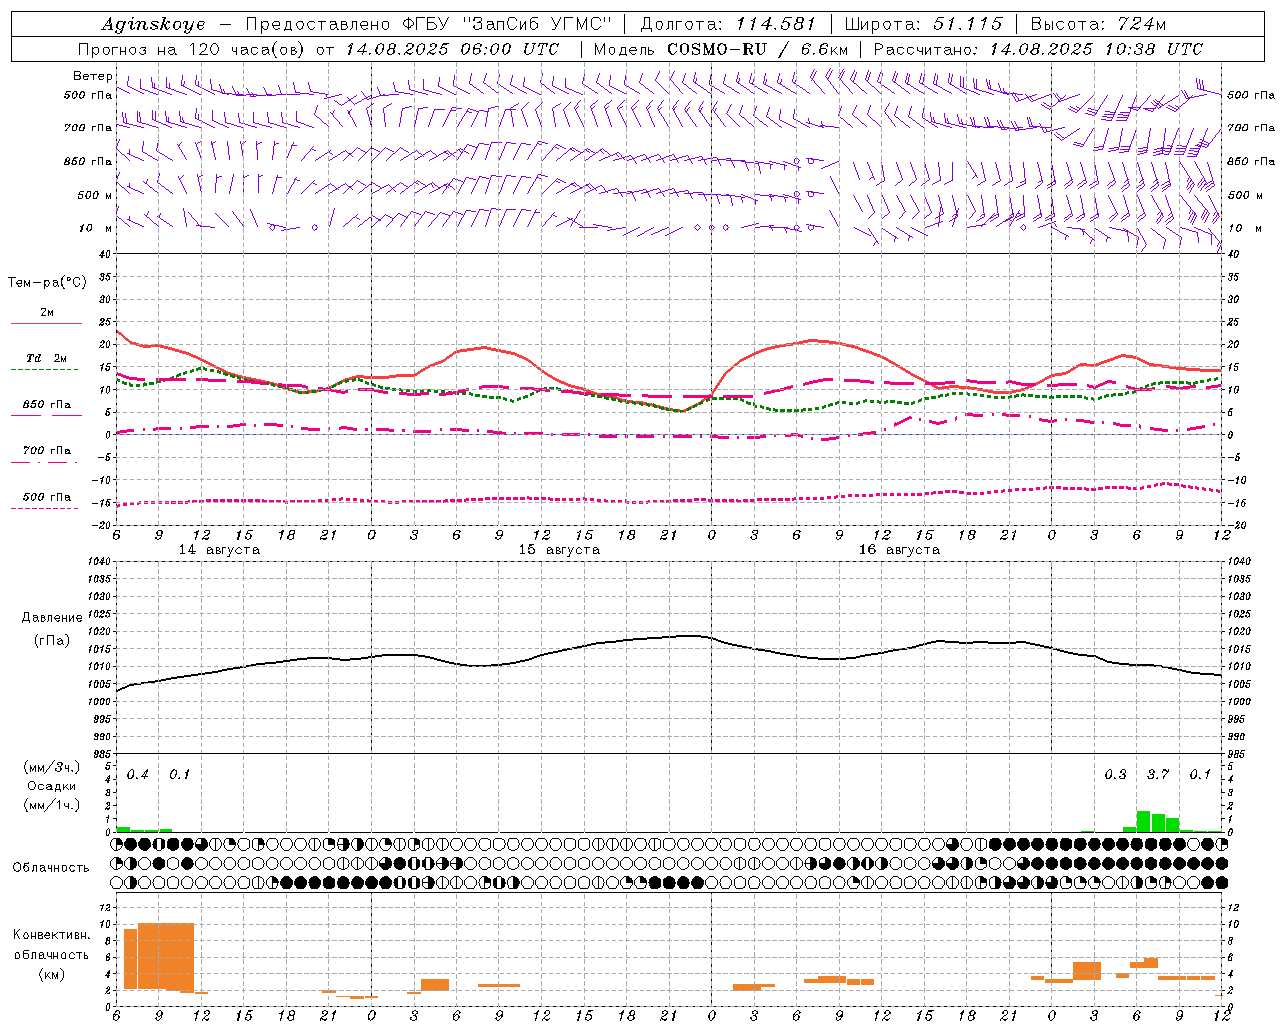Screen dimensions: 1280x1024
Task: Click the elevation text "Высота: 724м"
Action: tap(1098, 24)
